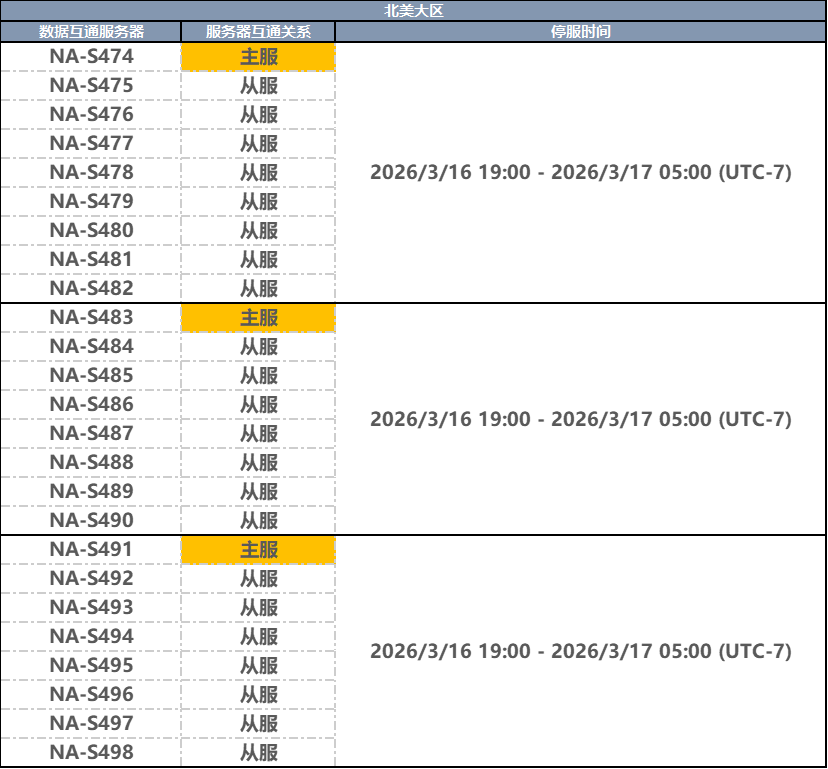The height and width of the screenshot is (769, 828).
Task: Click the 北美大区 title header
Action: (x=414, y=11)
